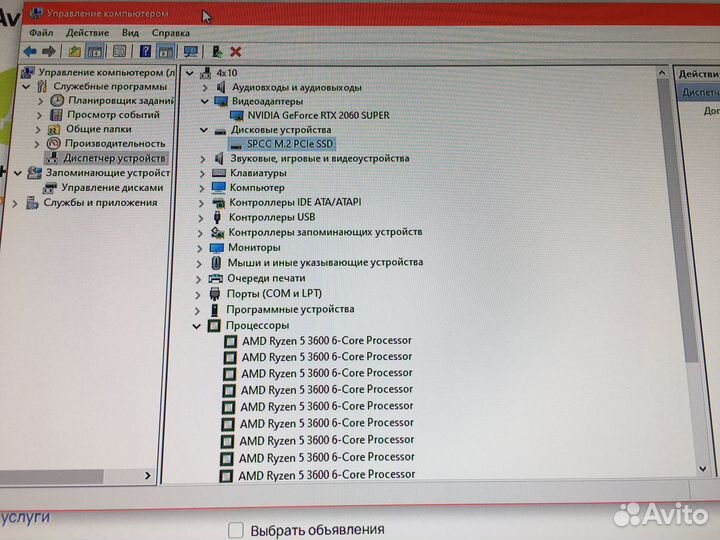Click the Up one level folder icon

[x=74, y=51]
